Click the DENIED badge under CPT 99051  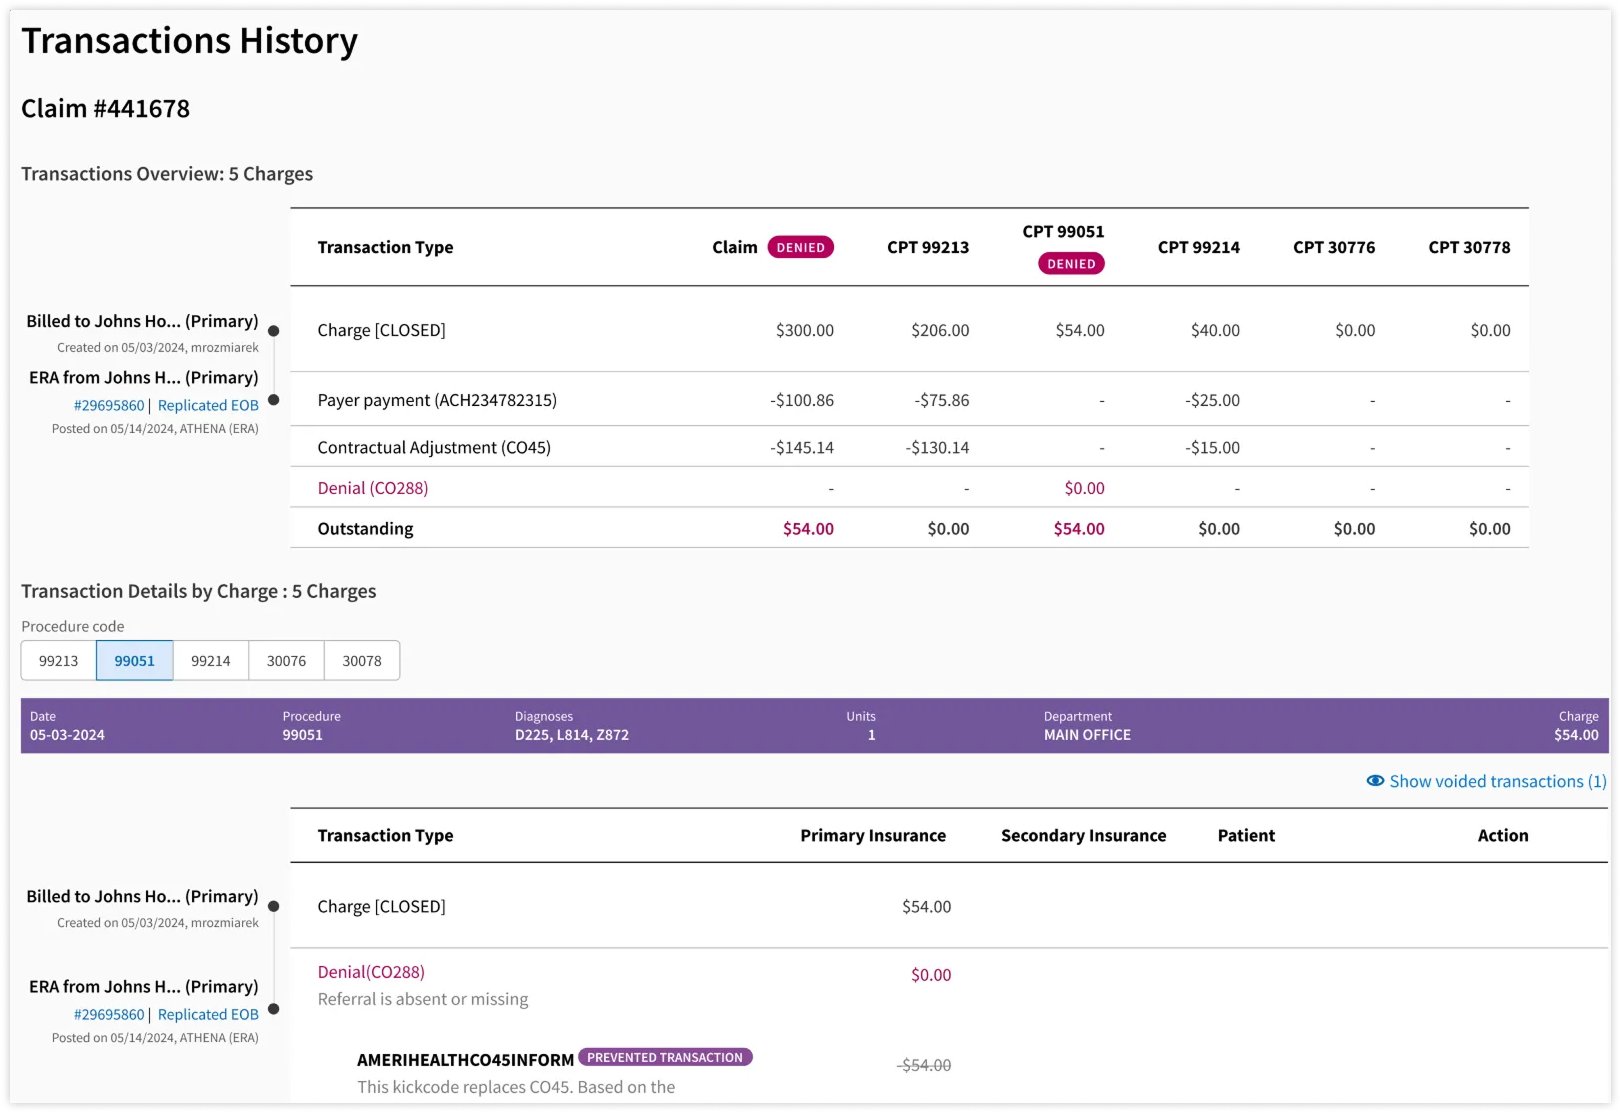tap(1071, 264)
